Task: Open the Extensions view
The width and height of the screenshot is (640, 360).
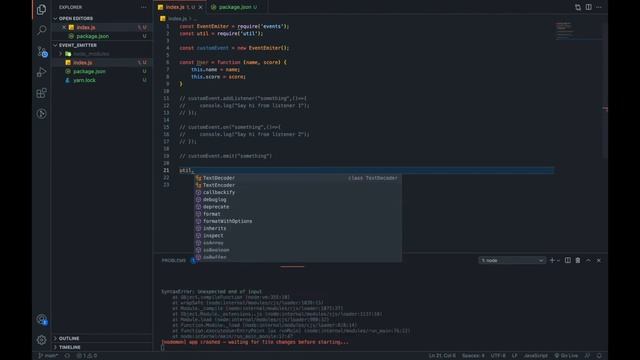Action: [41, 93]
